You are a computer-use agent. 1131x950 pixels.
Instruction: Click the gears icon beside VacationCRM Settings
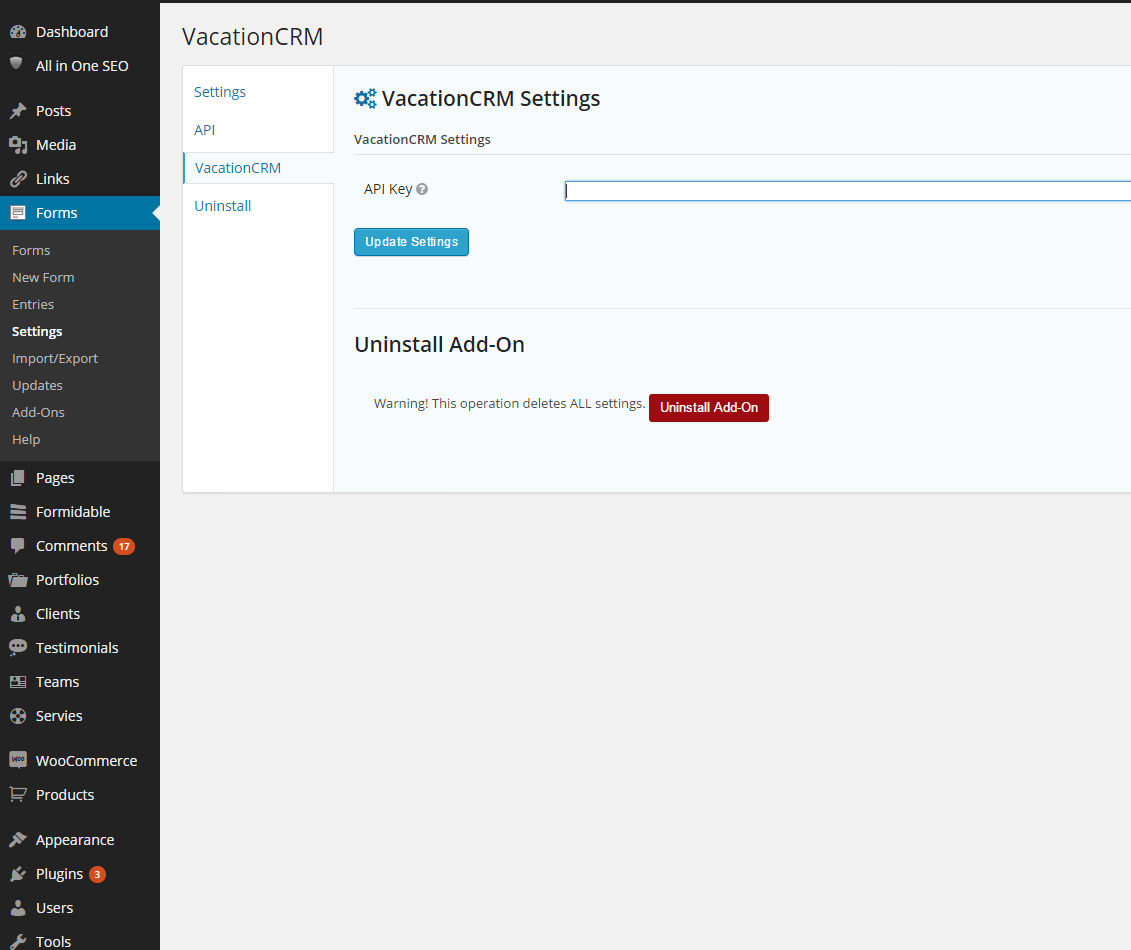(365, 99)
